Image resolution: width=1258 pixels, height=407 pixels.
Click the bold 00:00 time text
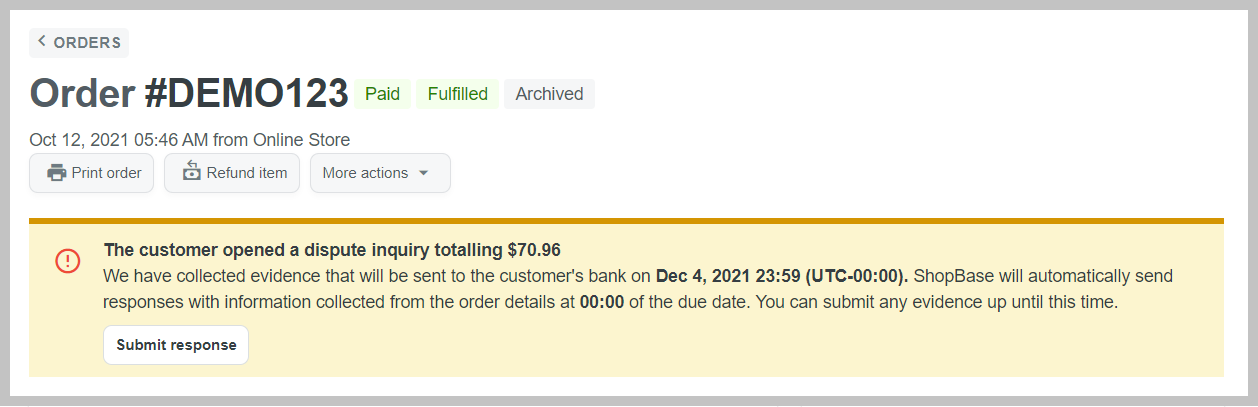[x=602, y=302]
